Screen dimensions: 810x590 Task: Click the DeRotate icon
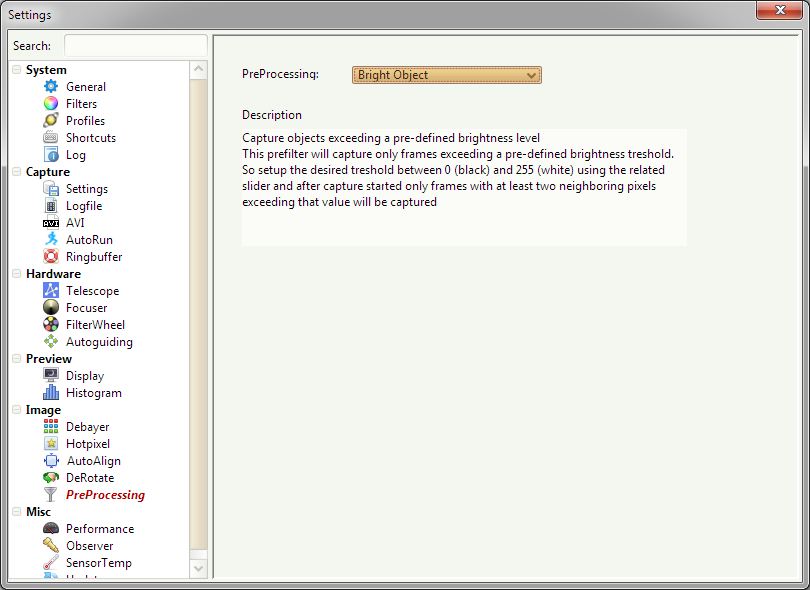[51, 478]
